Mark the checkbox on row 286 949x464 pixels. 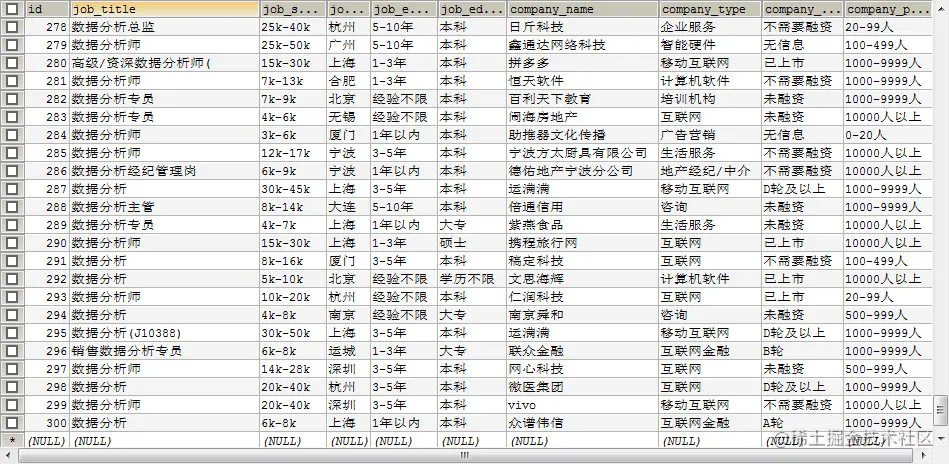pyautogui.click(x=12, y=171)
